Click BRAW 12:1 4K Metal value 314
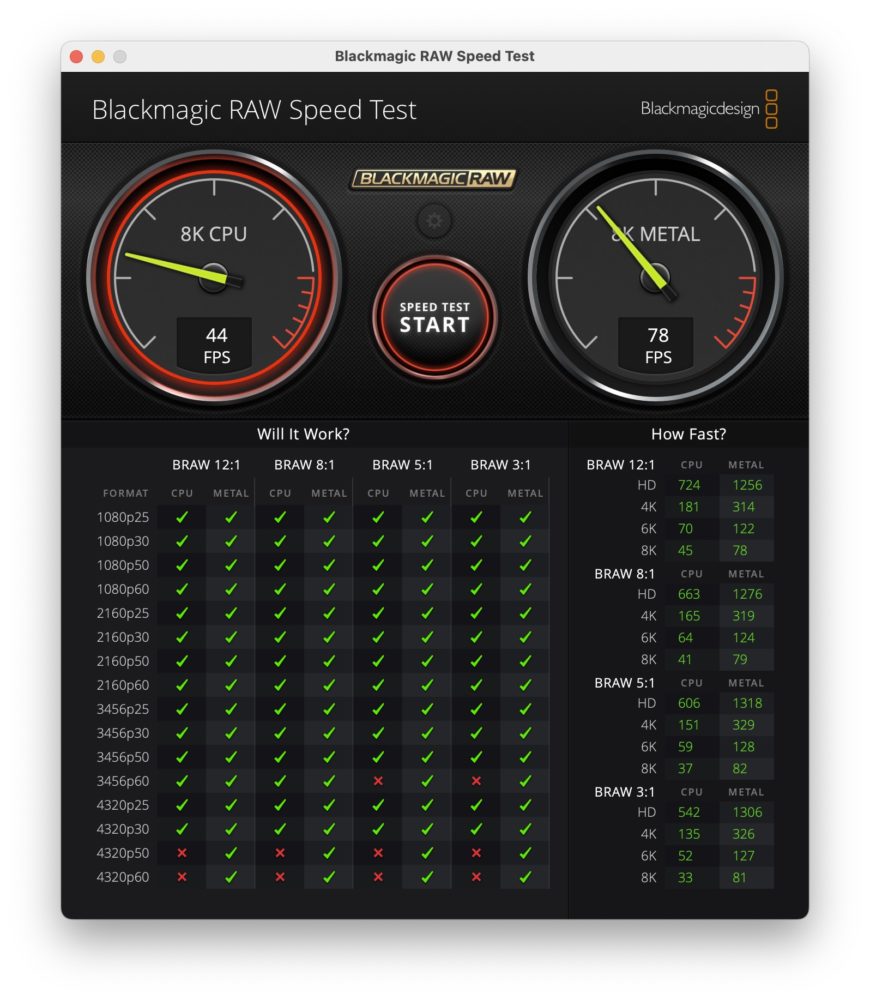The image size is (870, 1000). point(743,507)
